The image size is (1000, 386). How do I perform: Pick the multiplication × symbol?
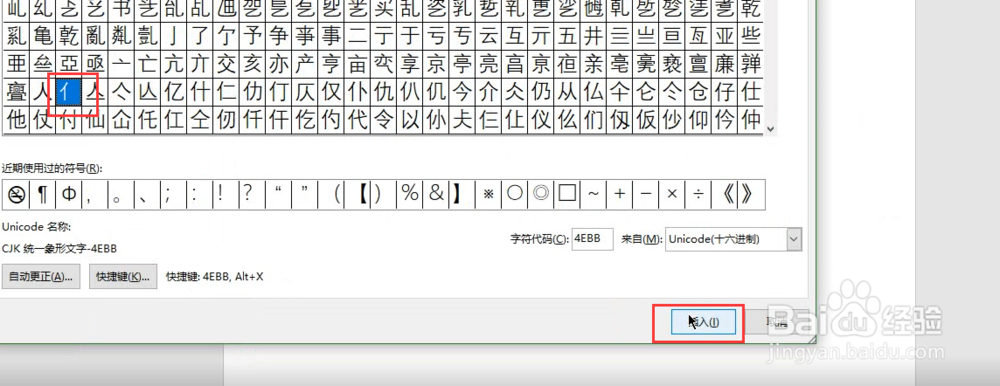[671, 195]
